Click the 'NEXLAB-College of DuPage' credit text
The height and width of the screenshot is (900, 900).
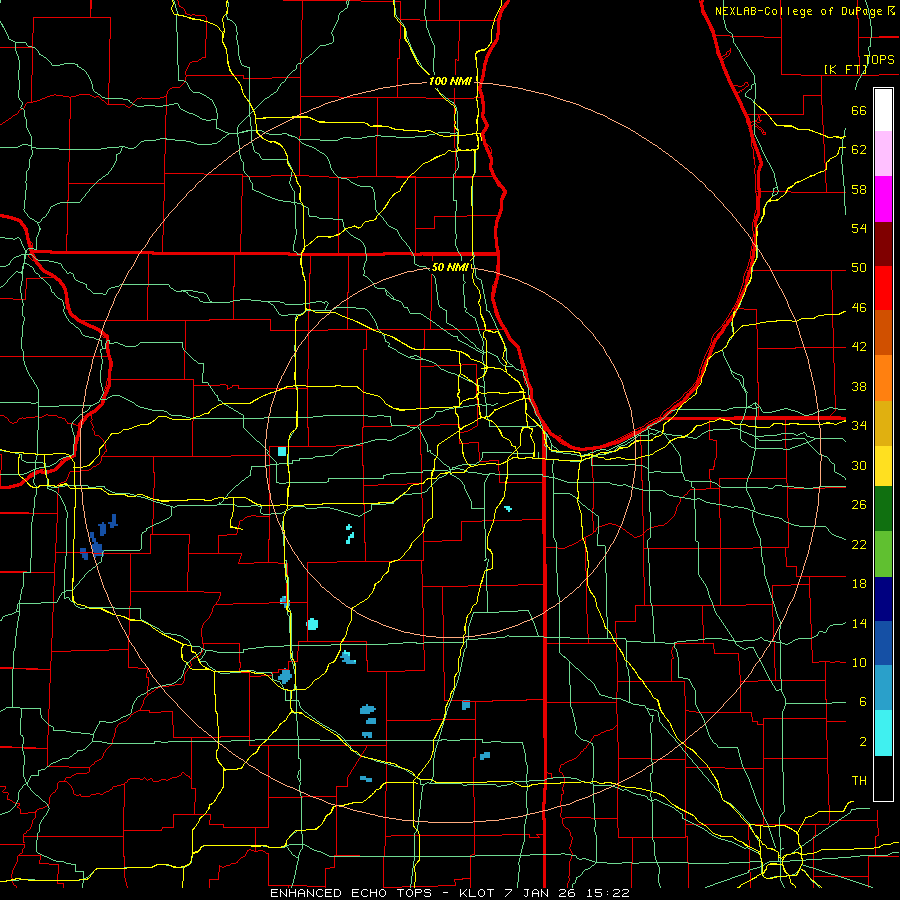801,11
